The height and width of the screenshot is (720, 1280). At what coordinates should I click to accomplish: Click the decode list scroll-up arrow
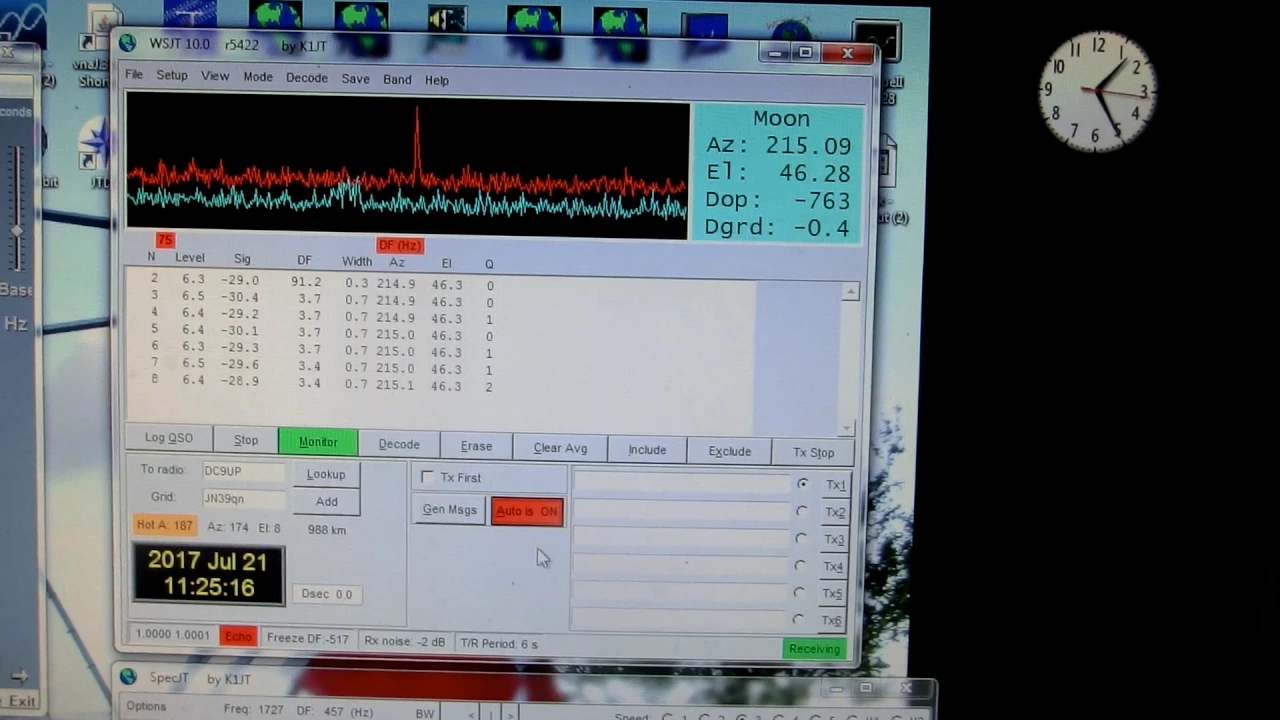(850, 292)
